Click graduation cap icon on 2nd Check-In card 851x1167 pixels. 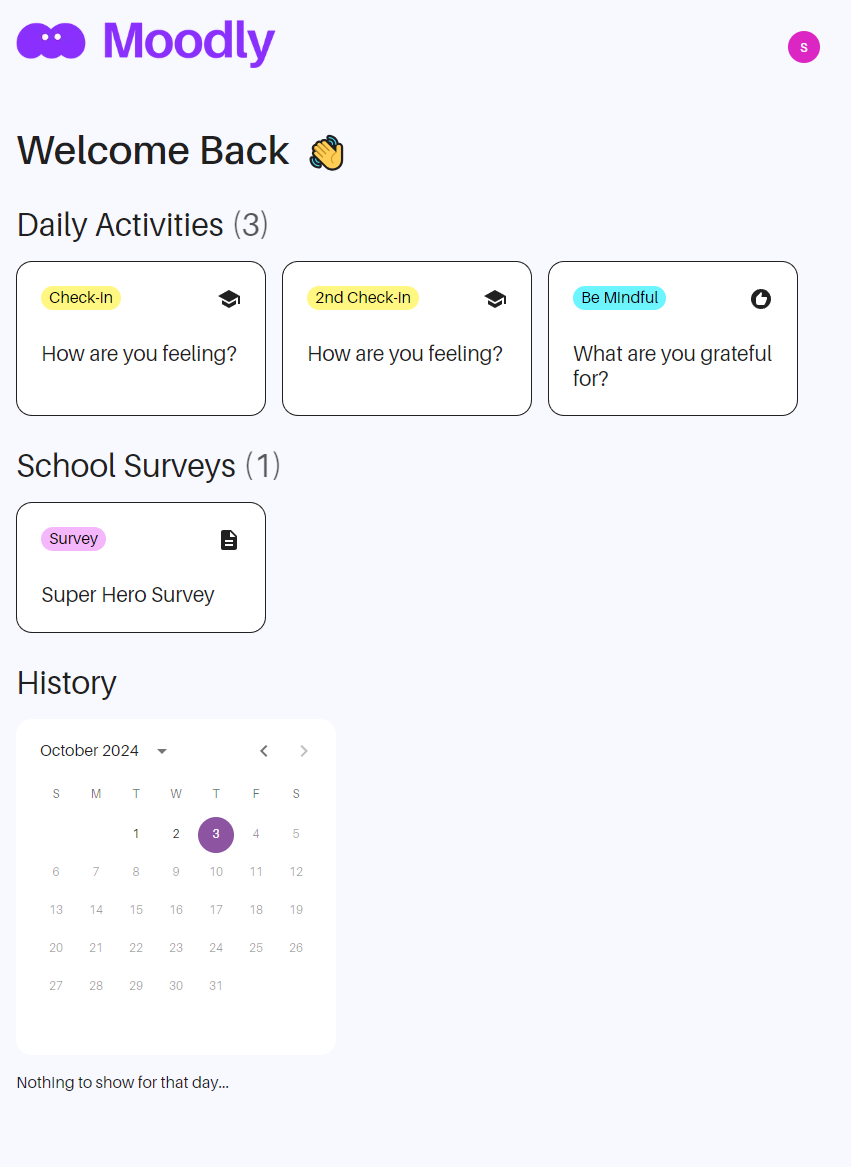pos(495,299)
